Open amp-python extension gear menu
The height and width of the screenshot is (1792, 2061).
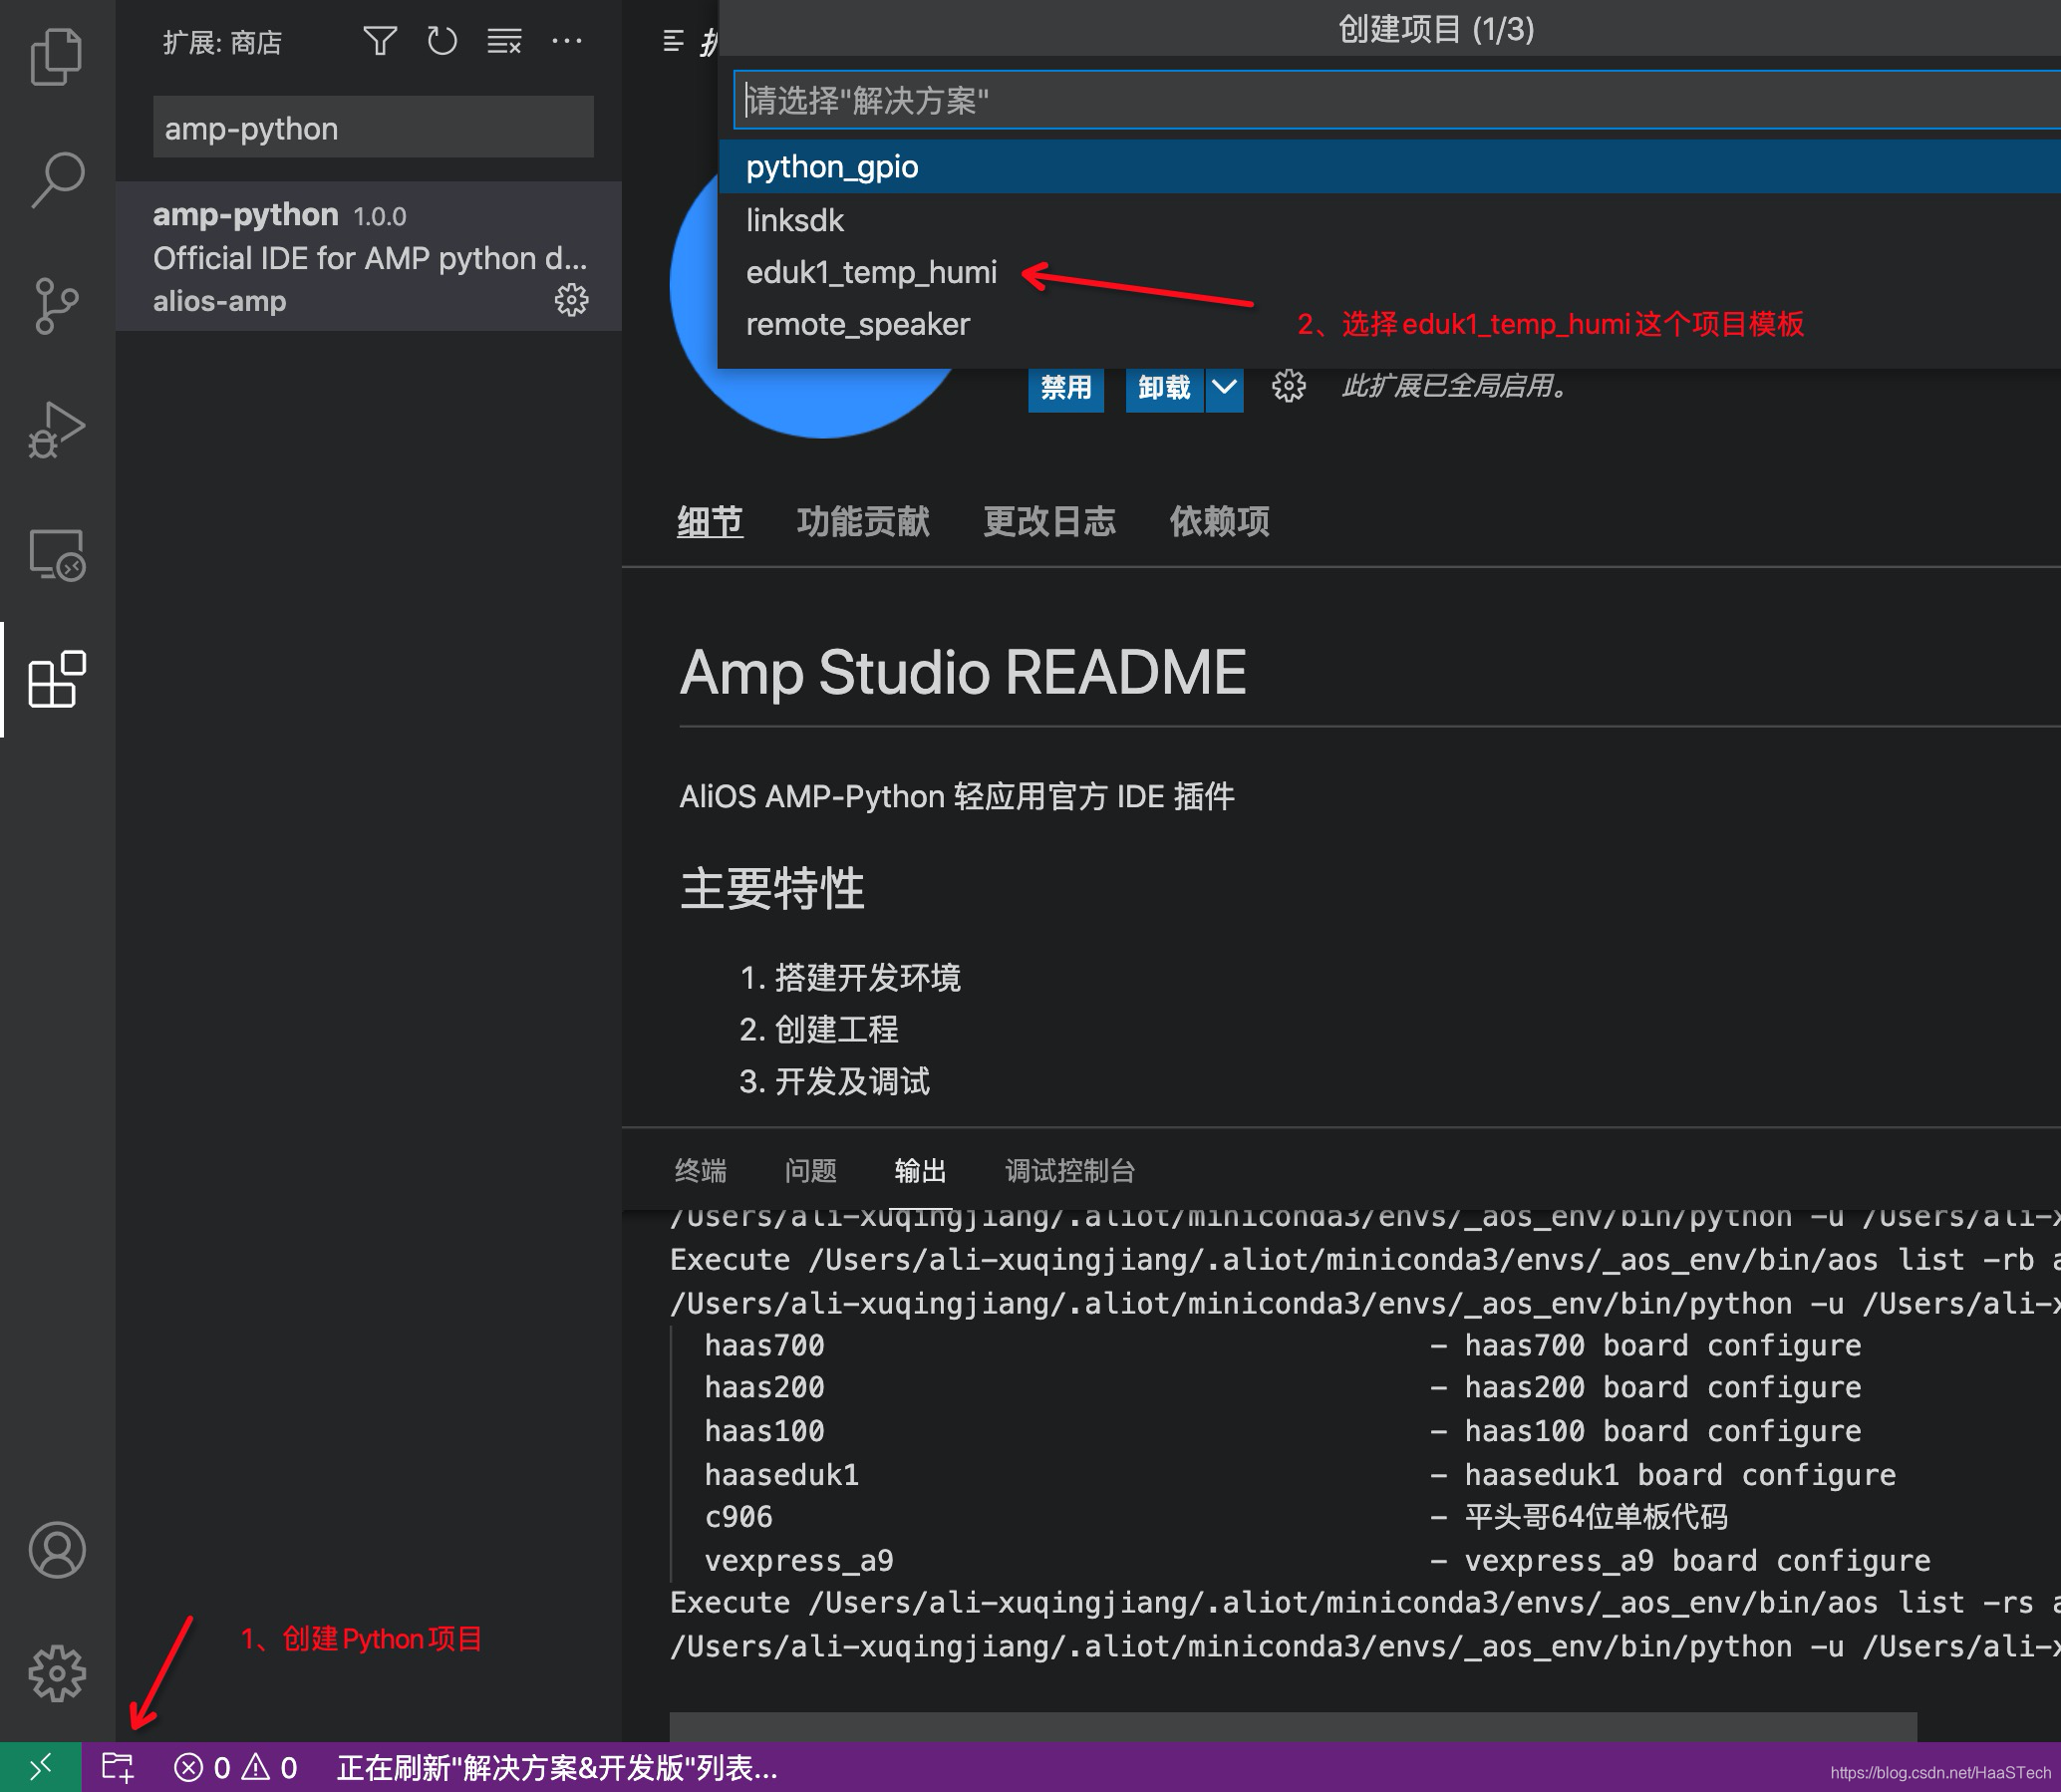pos(571,300)
